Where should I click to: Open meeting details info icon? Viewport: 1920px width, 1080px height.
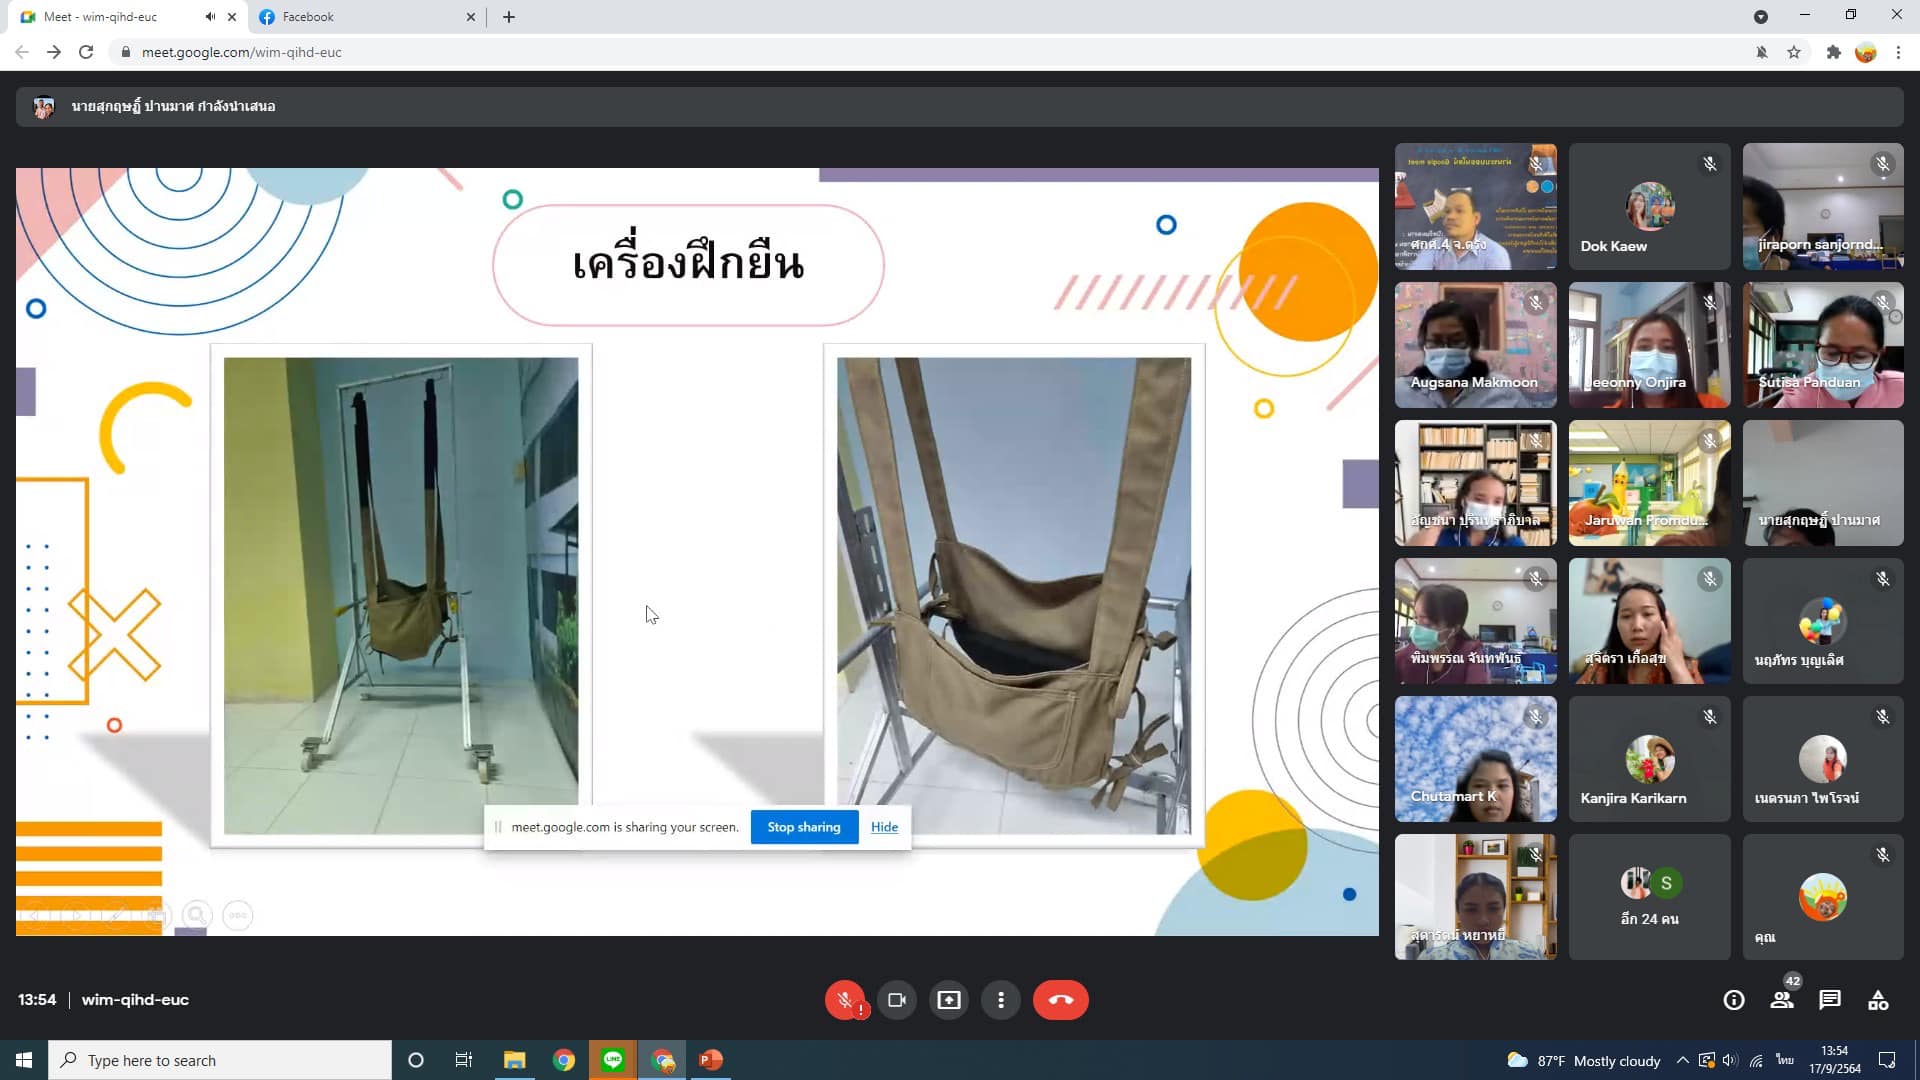click(x=1734, y=1000)
